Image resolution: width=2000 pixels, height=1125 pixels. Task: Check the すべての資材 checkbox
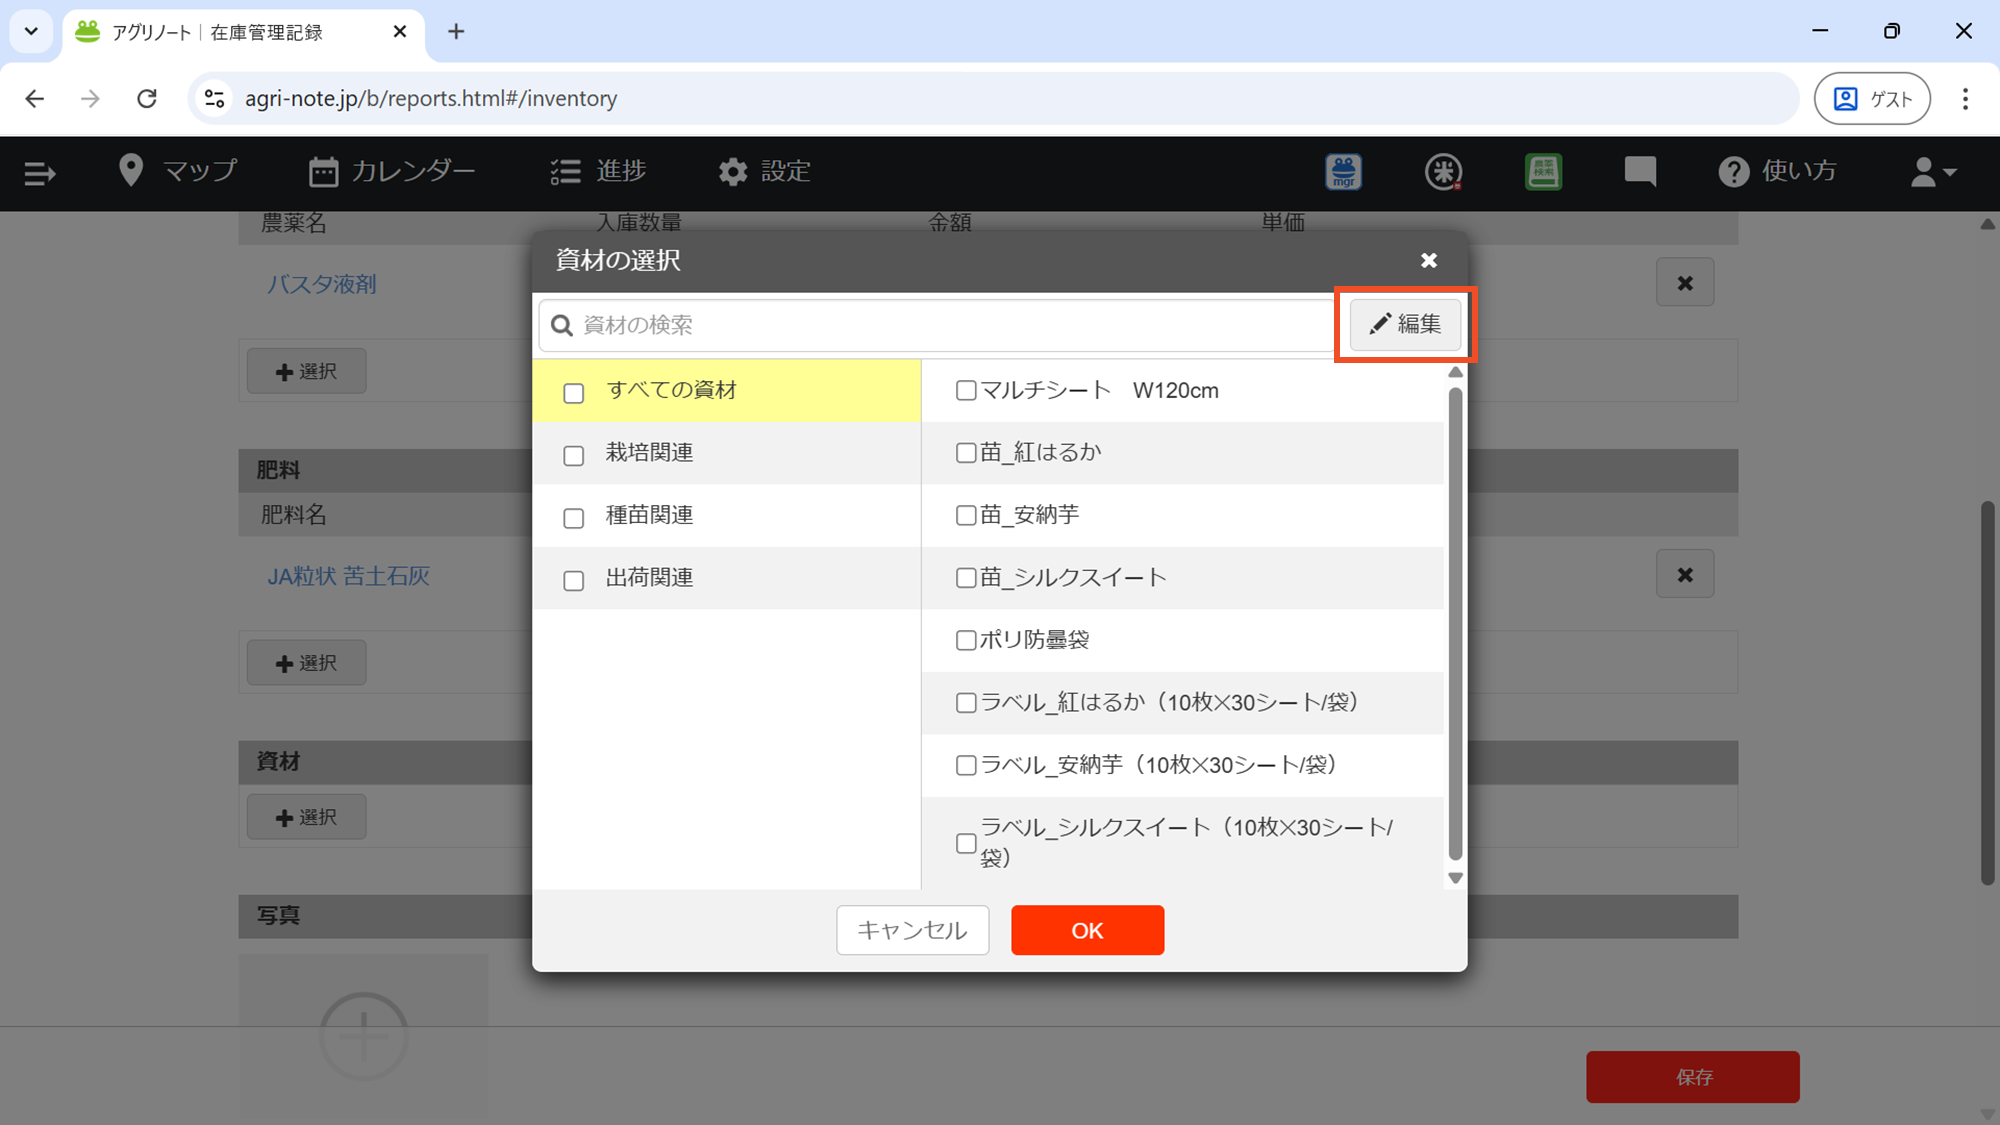click(573, 393)
